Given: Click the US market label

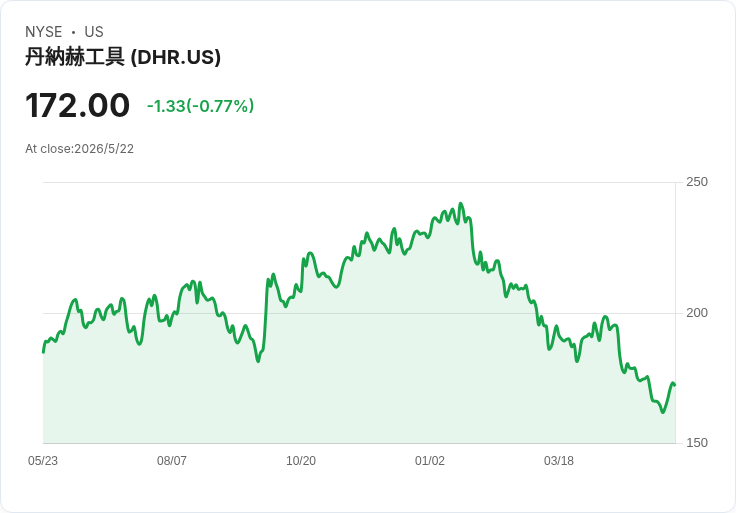Looking at the screenshot, I should click(x=94, y=32).
